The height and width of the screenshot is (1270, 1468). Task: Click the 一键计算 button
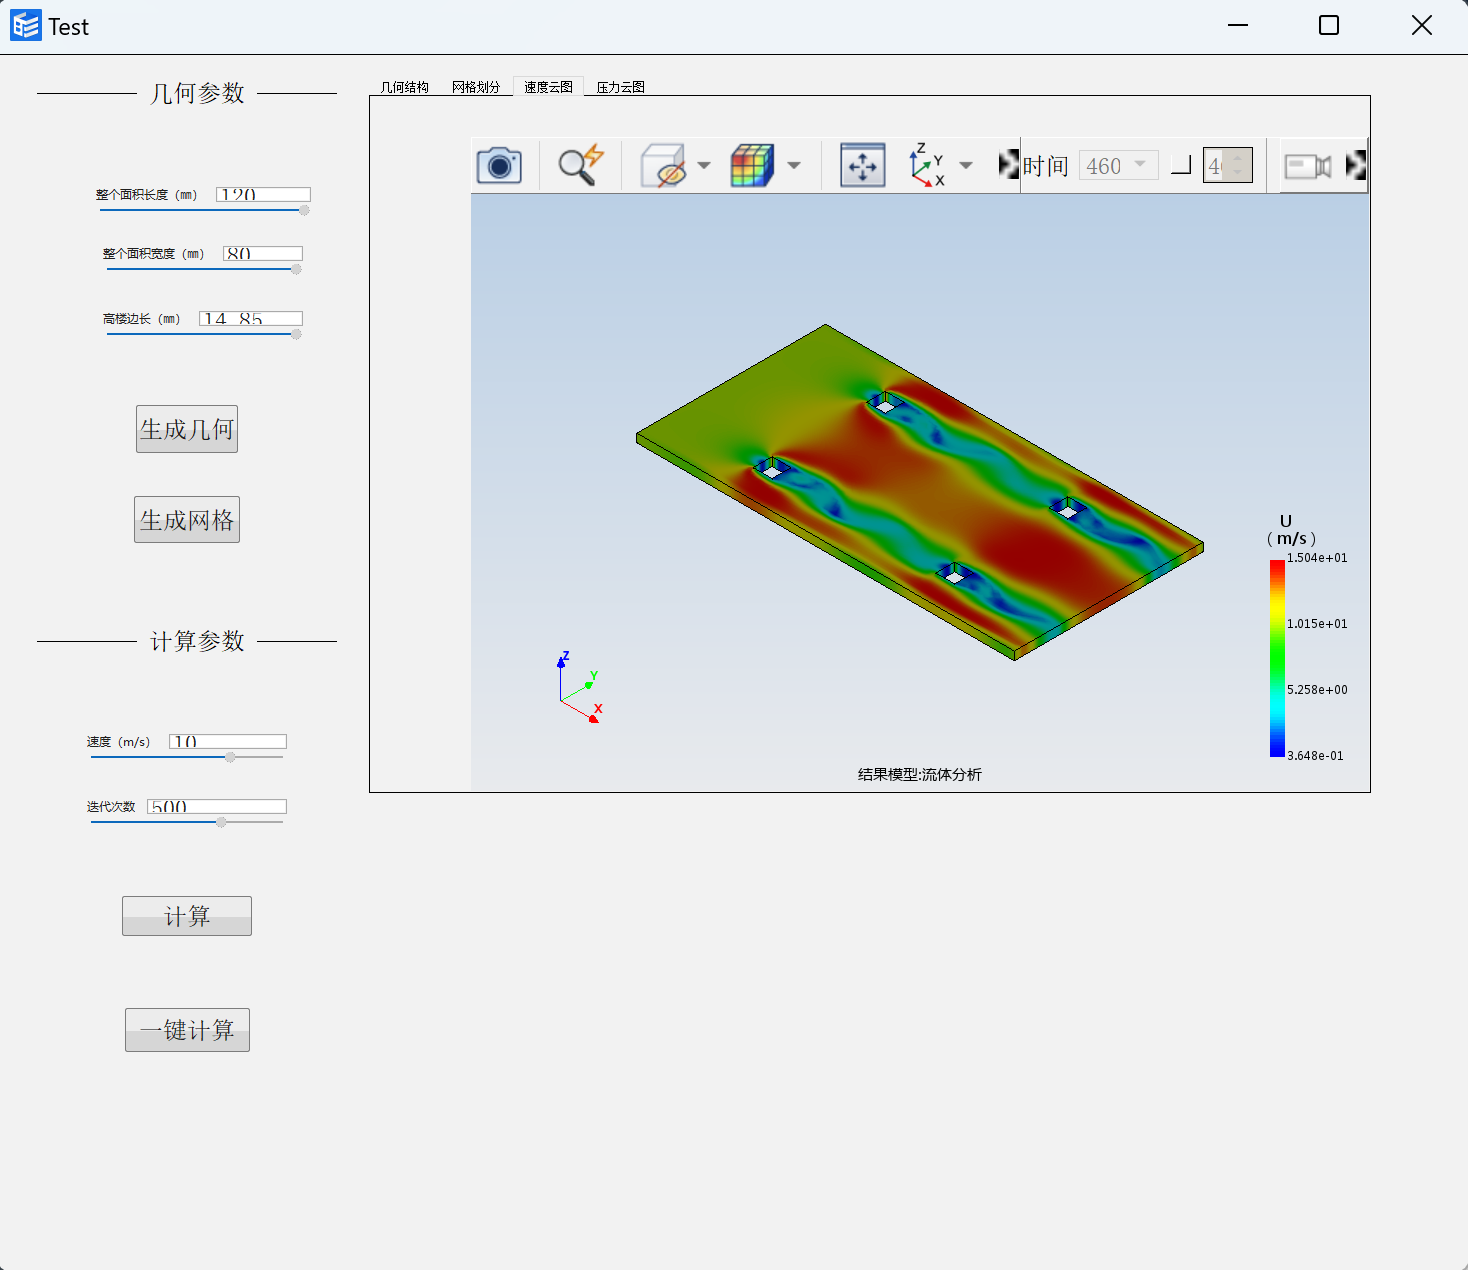(187, 1030)
